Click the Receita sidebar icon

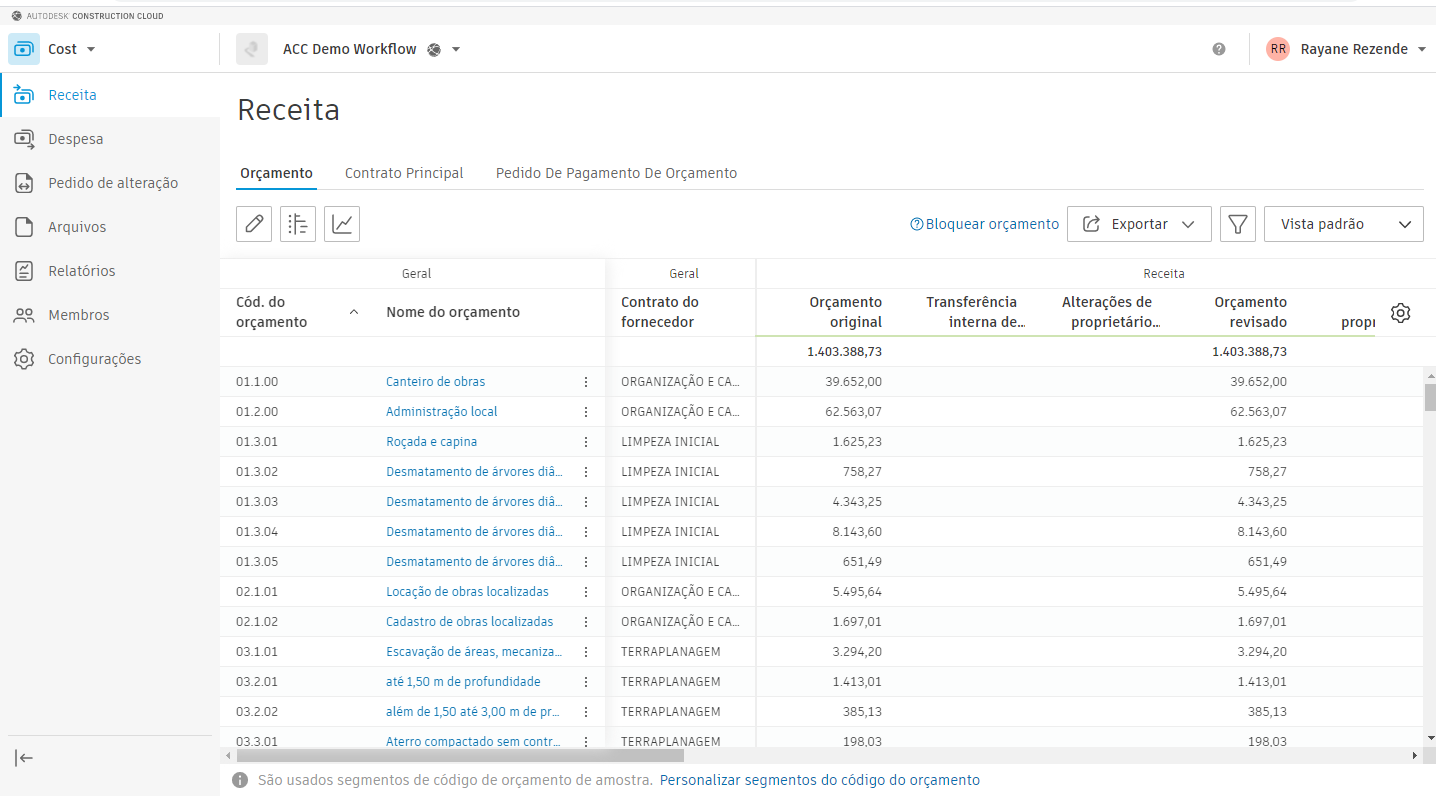tap(24, 95)
